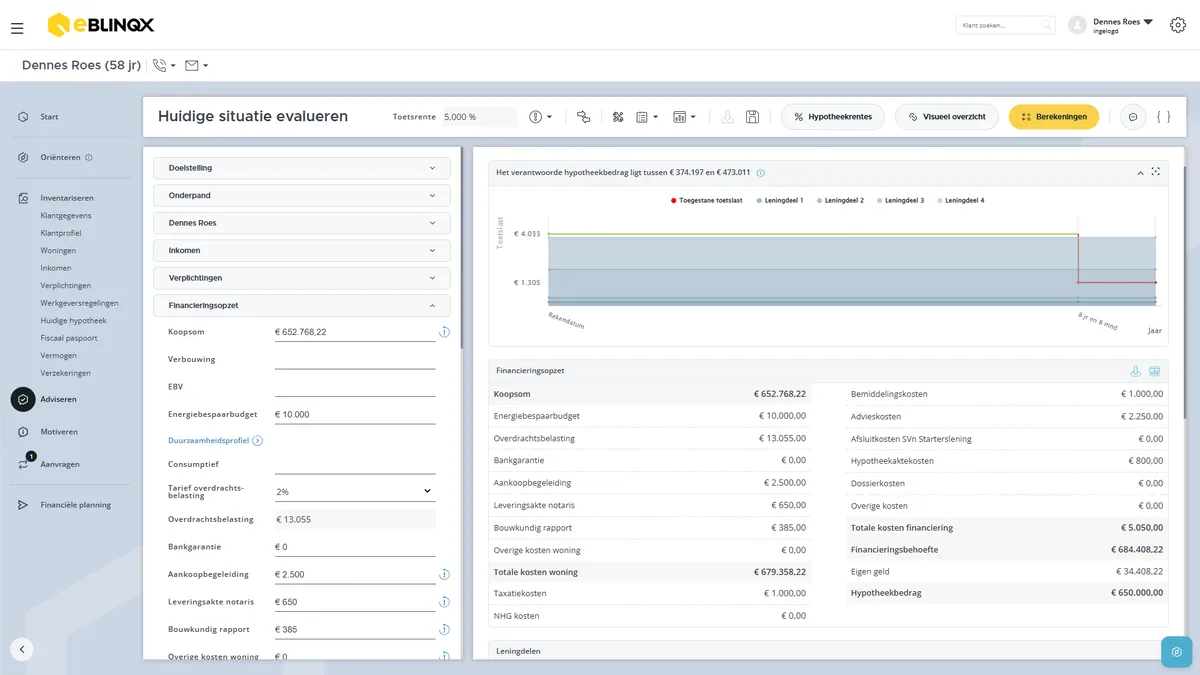Click the Klant zoeken search field
This screenshot has height=675, width=1200.
[x=1005, y=25]
